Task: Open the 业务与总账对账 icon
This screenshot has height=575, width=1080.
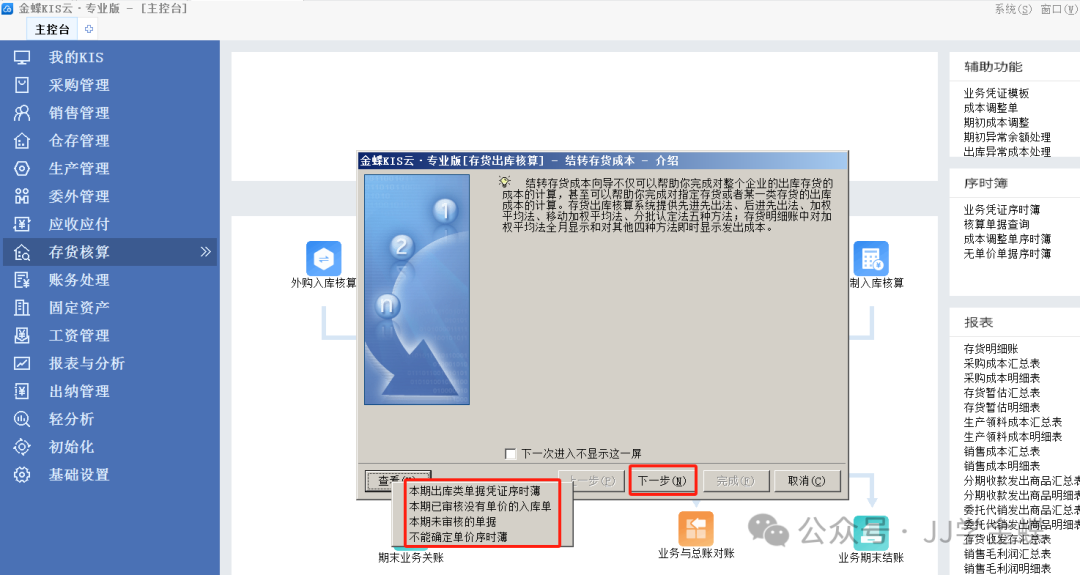Action: 696,528
